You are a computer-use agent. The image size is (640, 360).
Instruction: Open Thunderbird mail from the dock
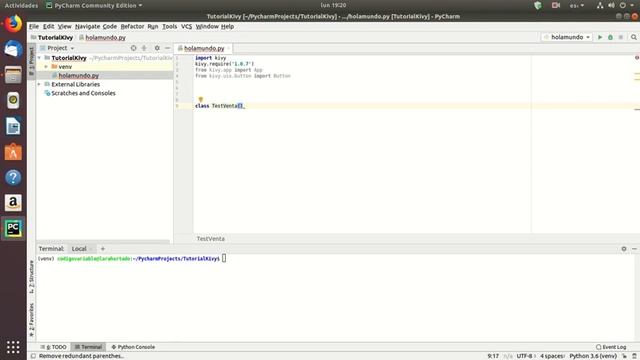[13, 49]
